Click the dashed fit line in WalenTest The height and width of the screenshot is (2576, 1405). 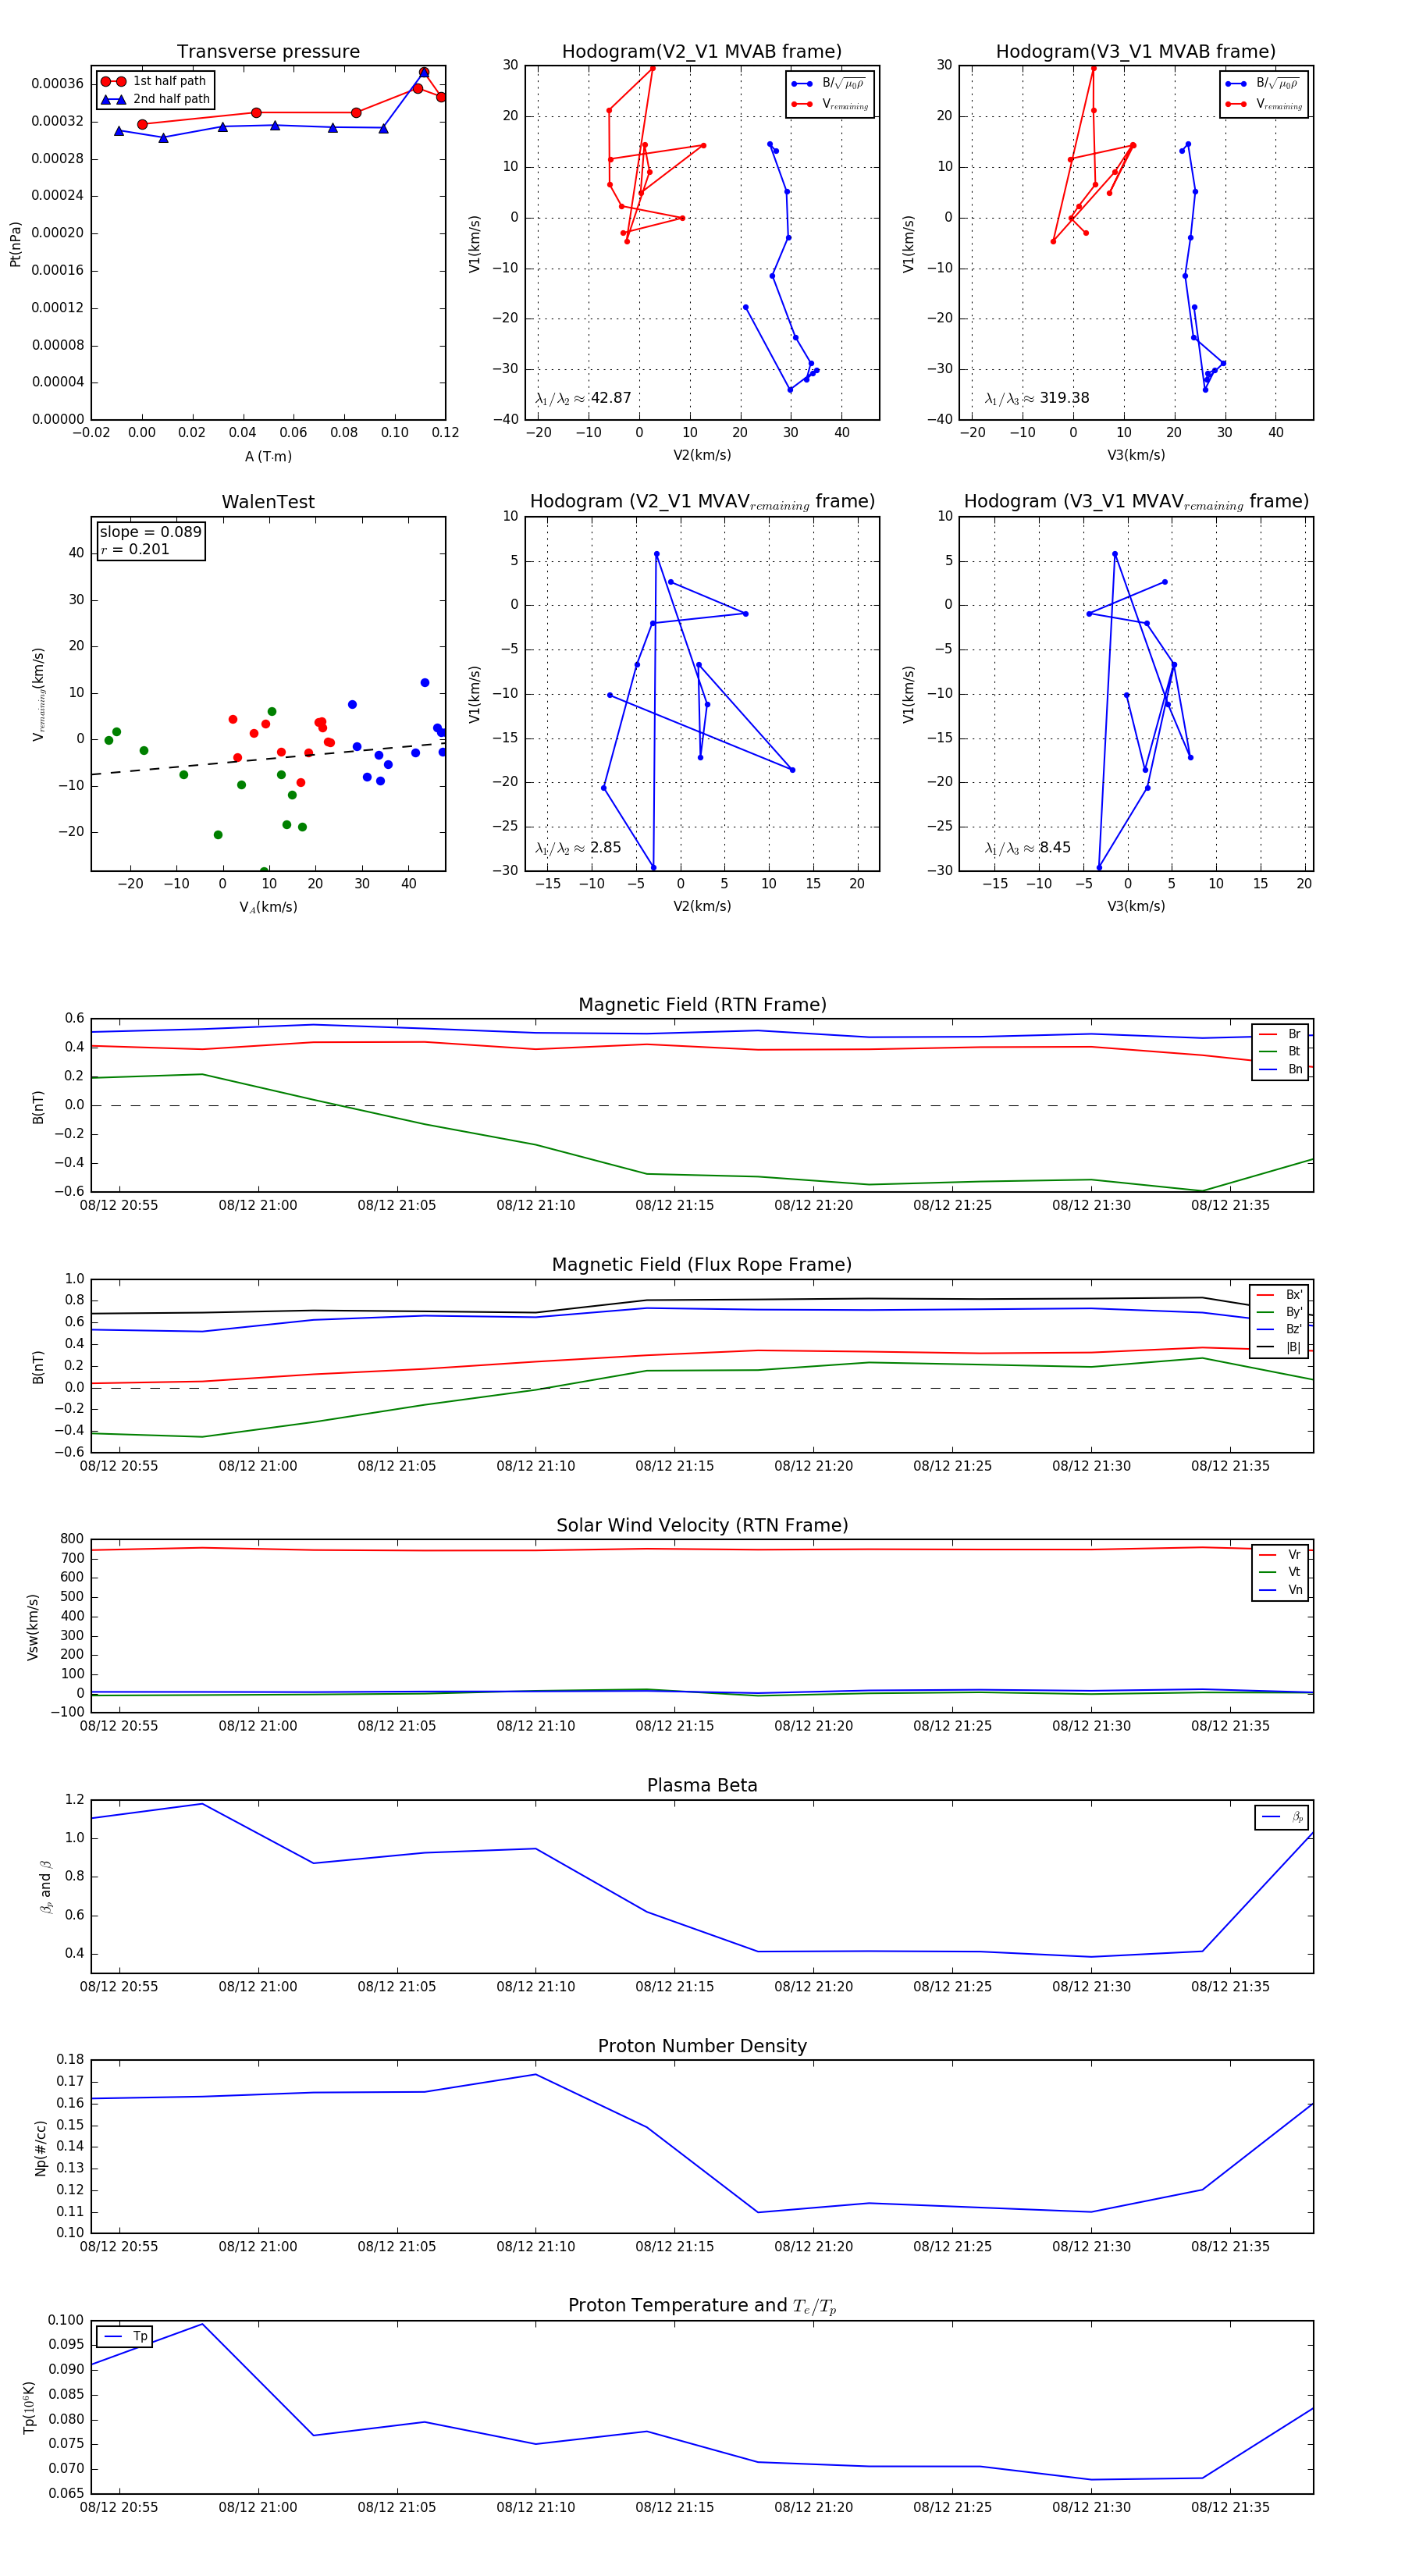268,758
